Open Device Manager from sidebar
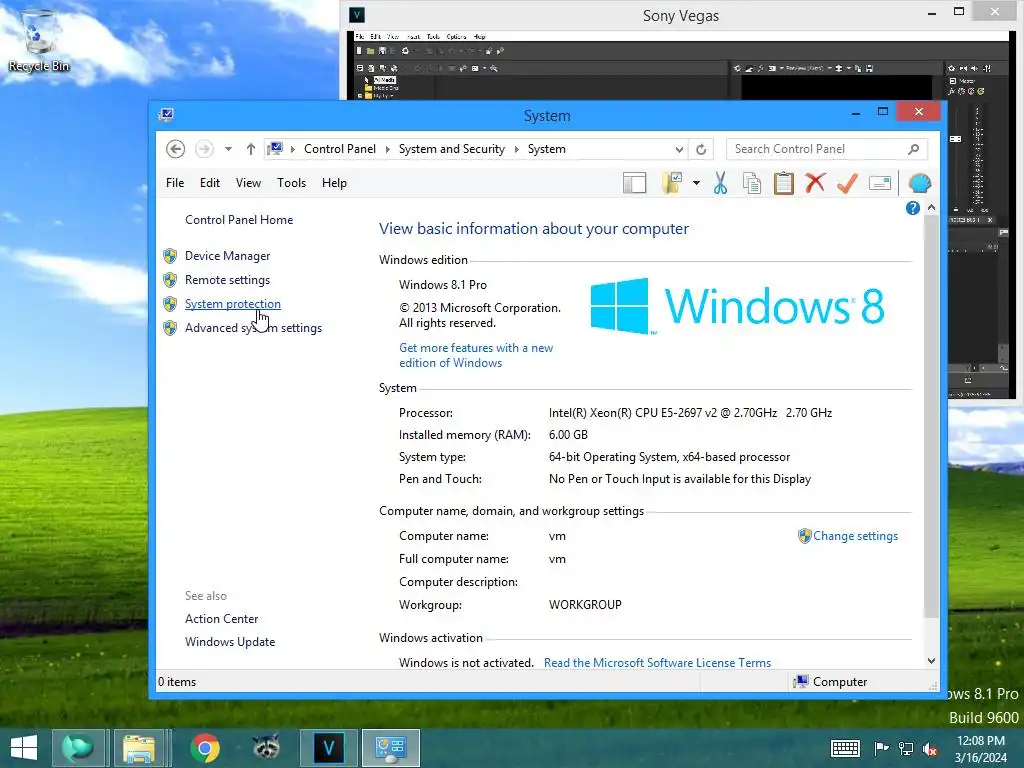Image resolution: width=1024 pixels, height=768 pixels. (227, 256)
